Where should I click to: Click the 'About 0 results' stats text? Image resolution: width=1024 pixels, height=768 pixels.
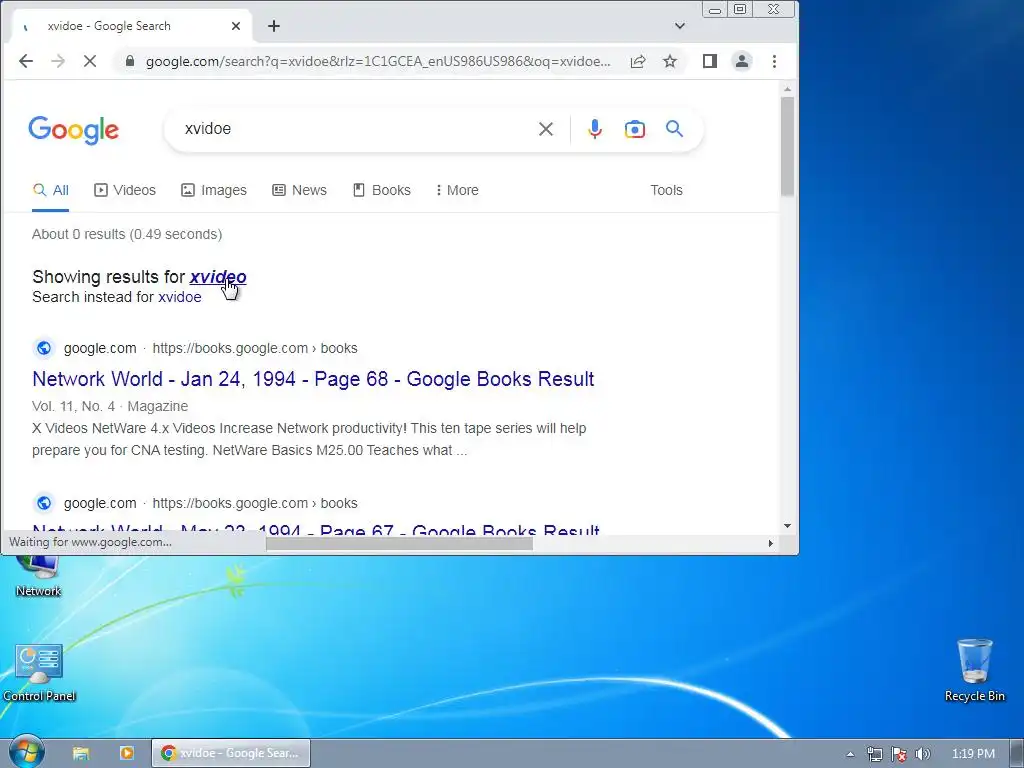127,234
